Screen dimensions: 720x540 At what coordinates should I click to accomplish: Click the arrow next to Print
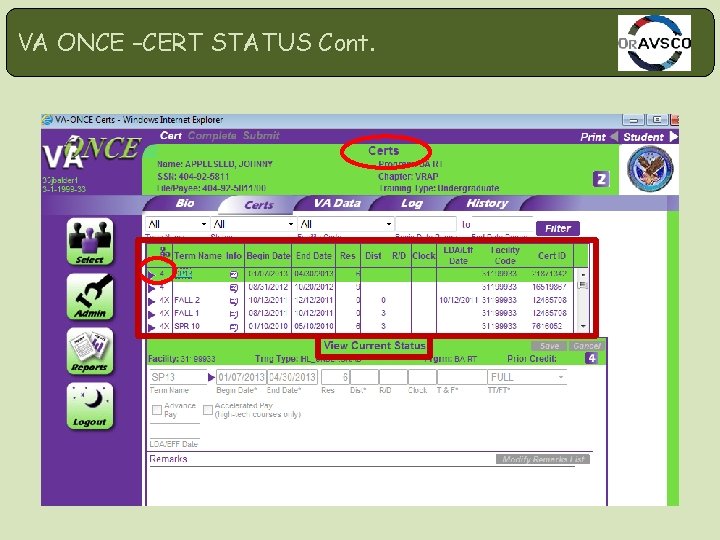pos(614,136)
